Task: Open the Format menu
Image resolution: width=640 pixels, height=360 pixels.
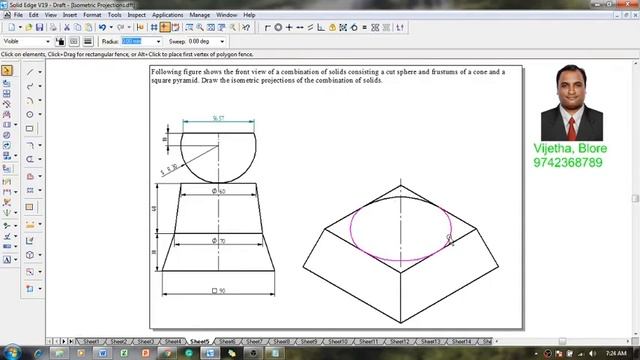Action: (x=92, y=15)
